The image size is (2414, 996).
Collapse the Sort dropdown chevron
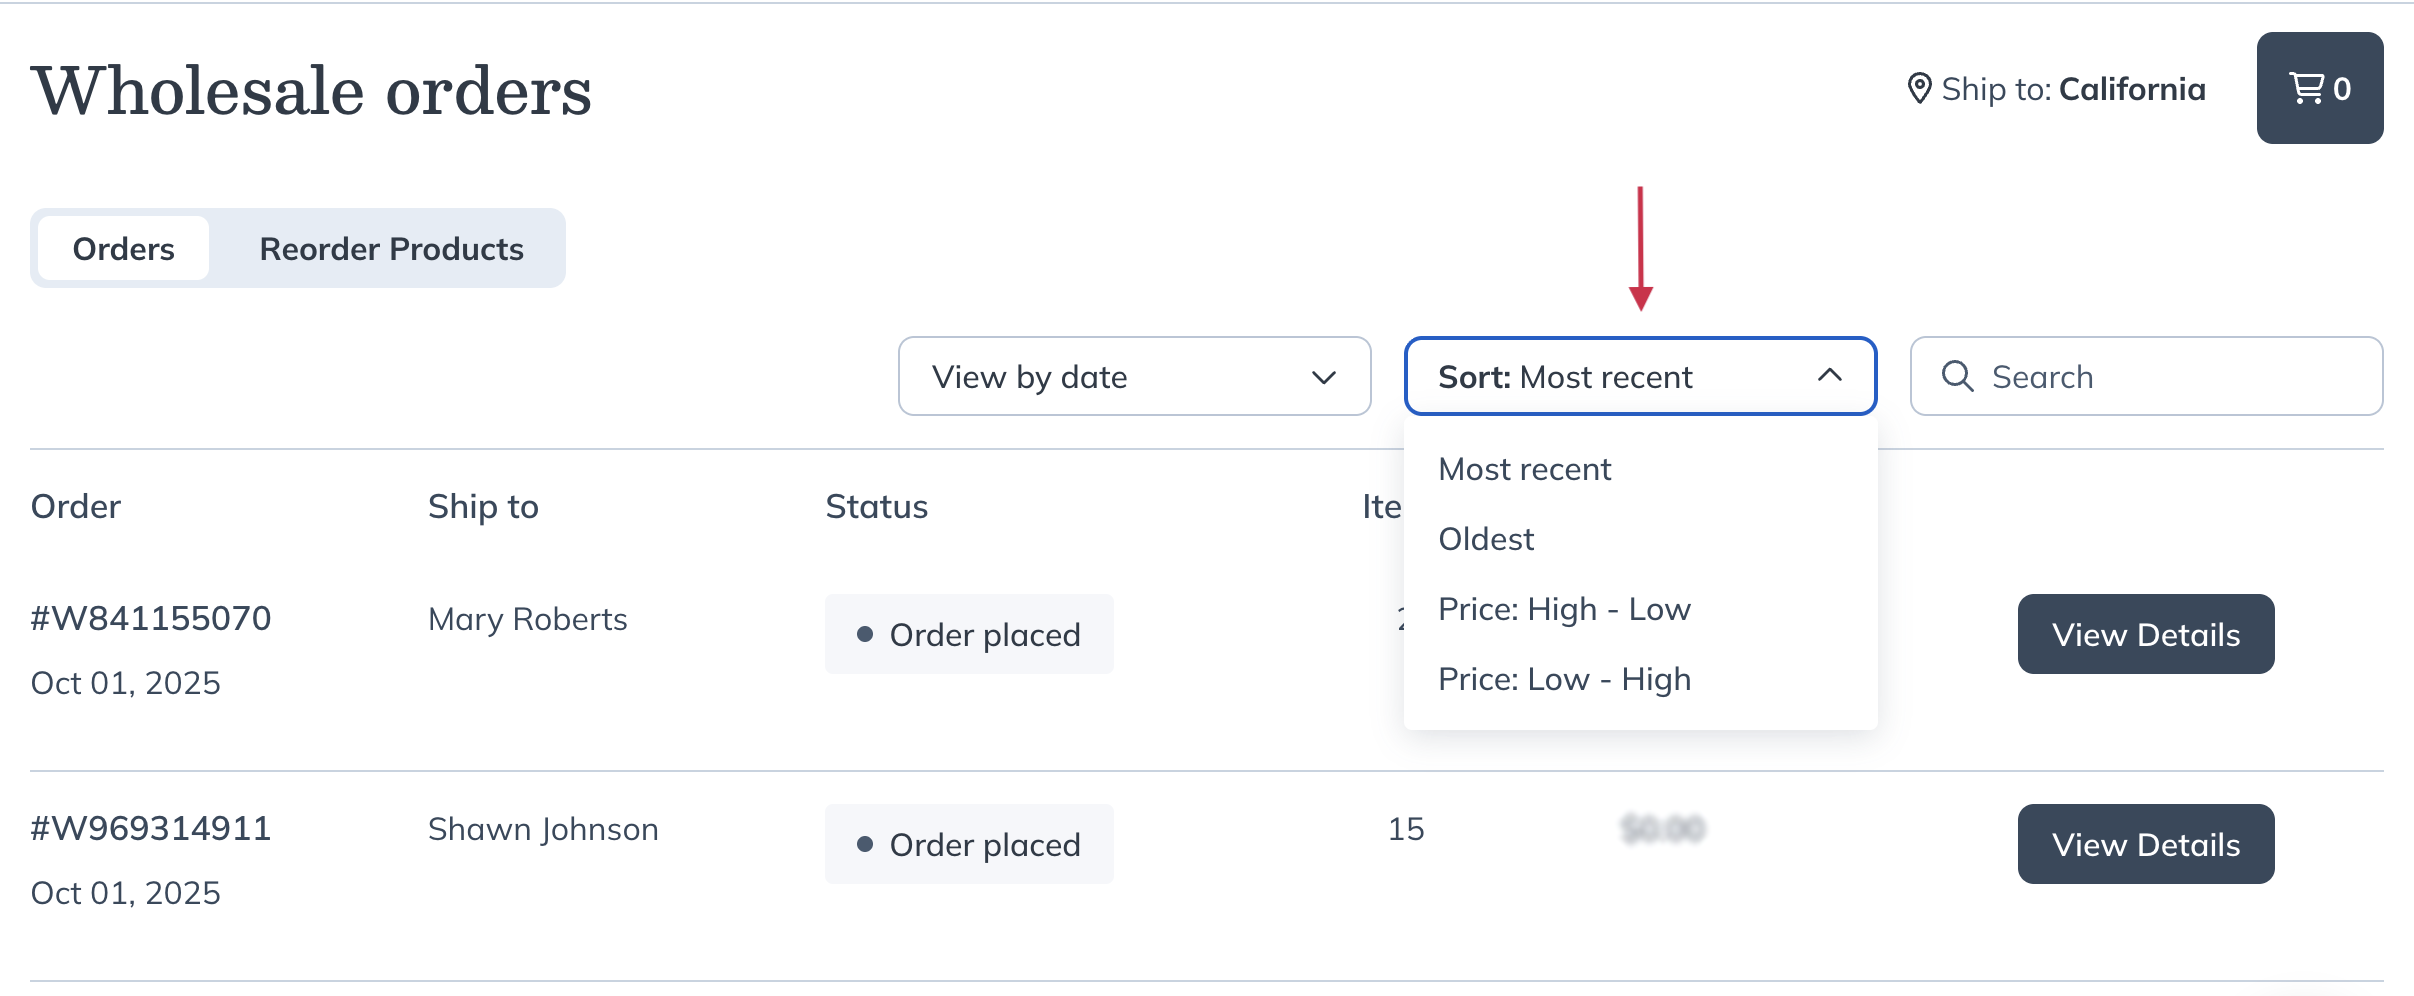(1829, 376)
